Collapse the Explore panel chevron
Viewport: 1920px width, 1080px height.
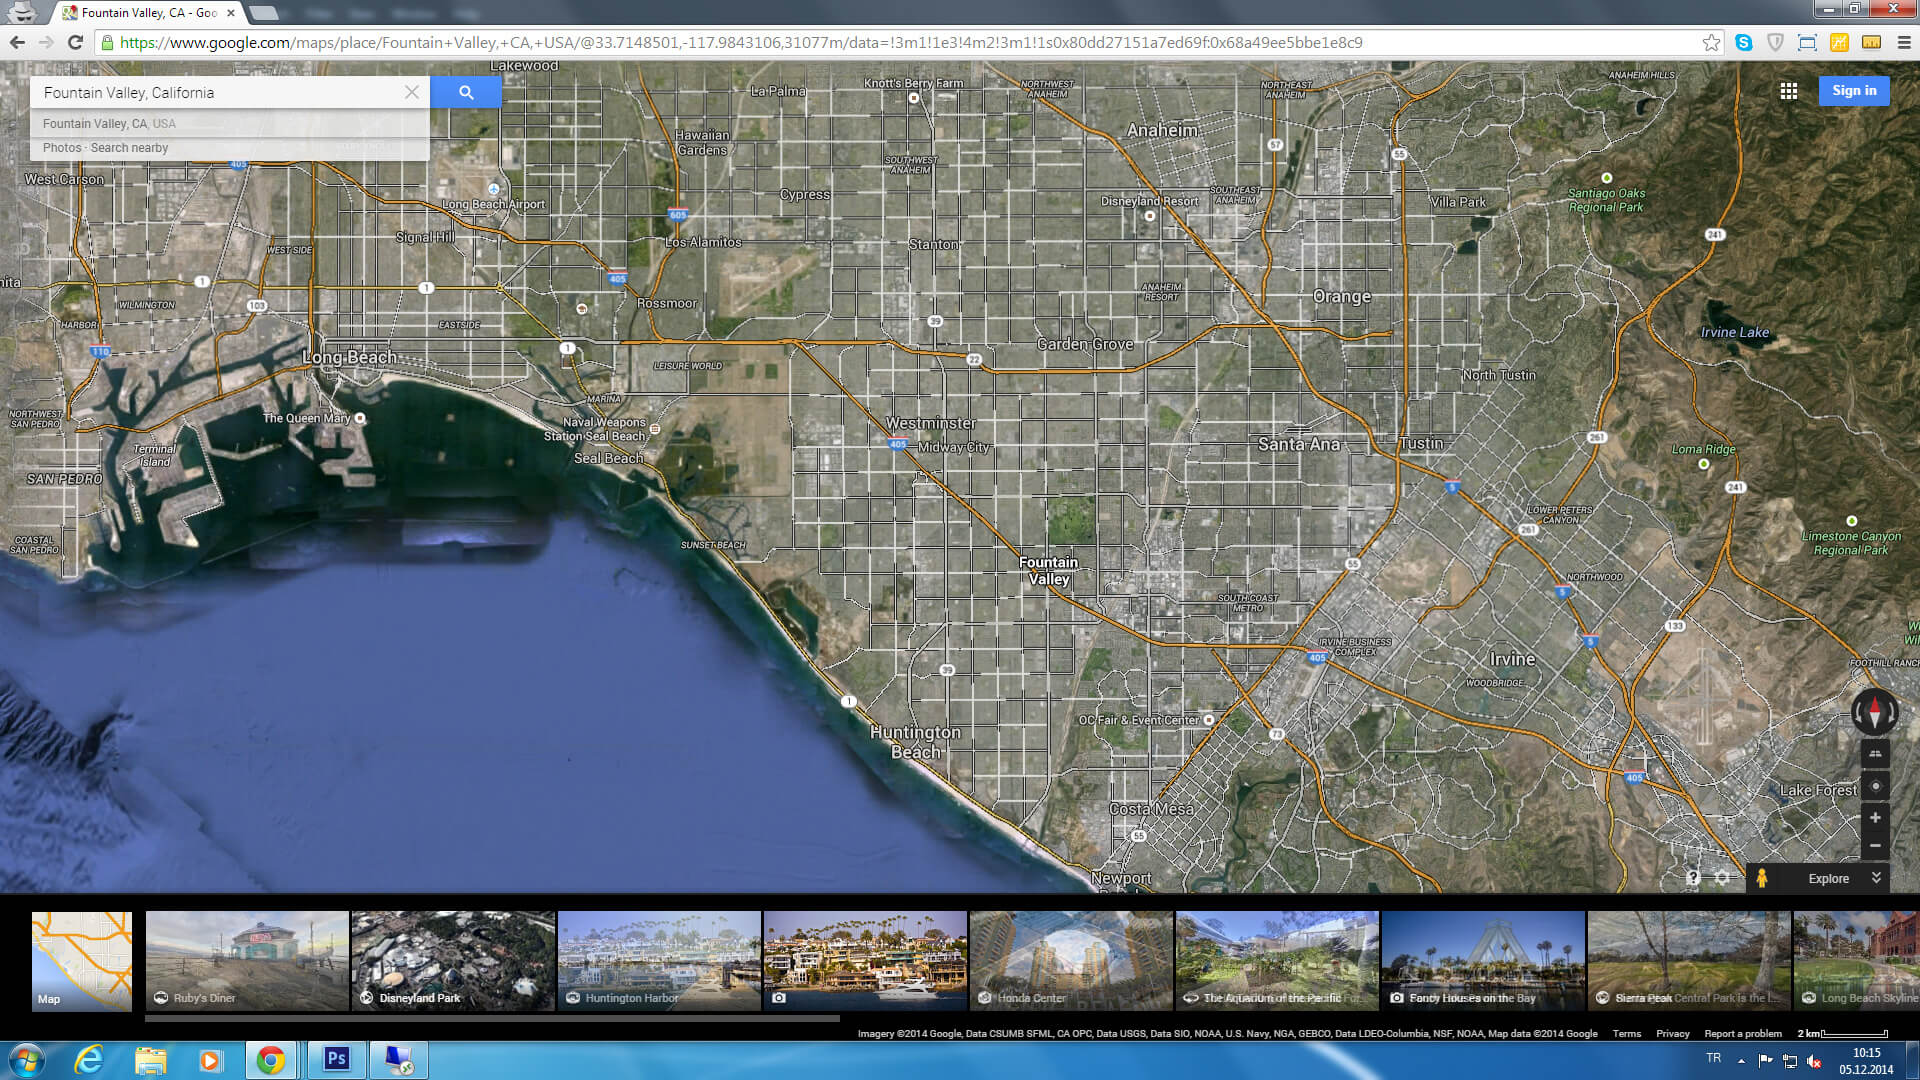(x=1876, y=877)
